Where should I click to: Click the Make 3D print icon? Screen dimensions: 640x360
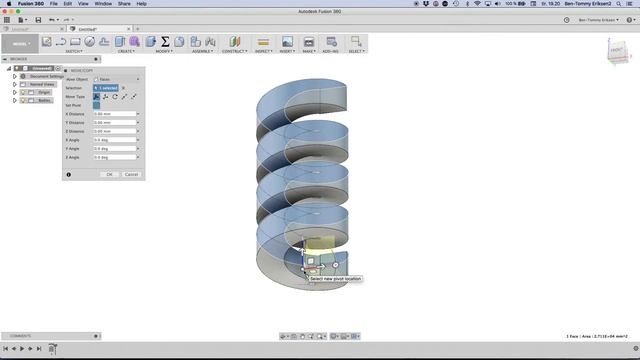(x=309, y=42)
